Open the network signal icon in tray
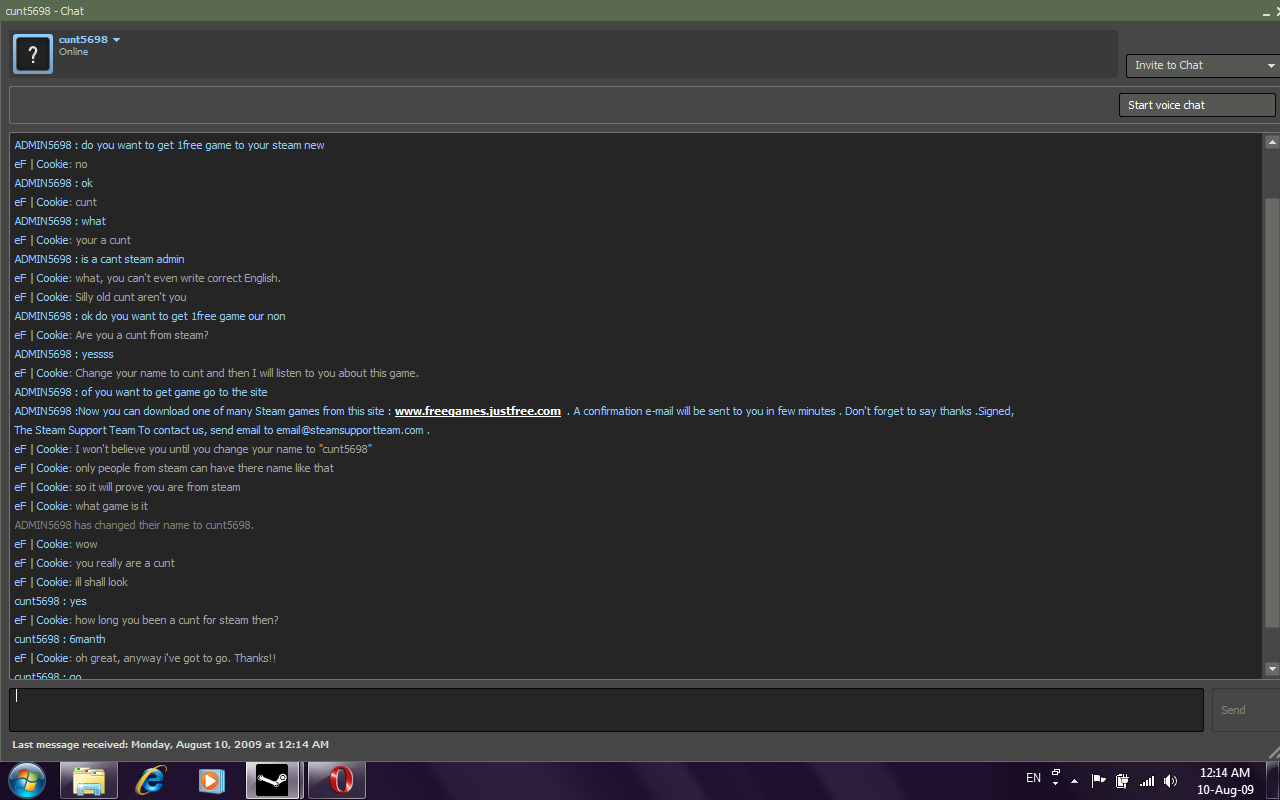Viewport: 1280px width, 800px height. point(1147,780)
